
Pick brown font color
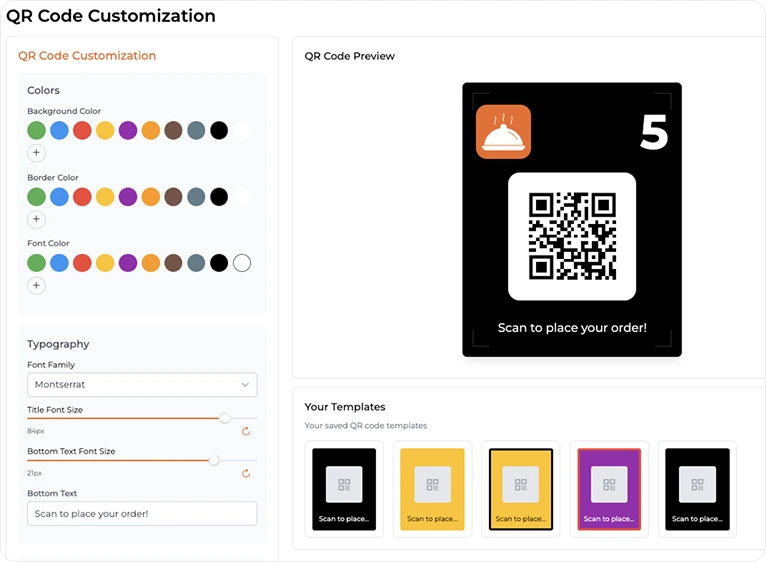(173, 263)
